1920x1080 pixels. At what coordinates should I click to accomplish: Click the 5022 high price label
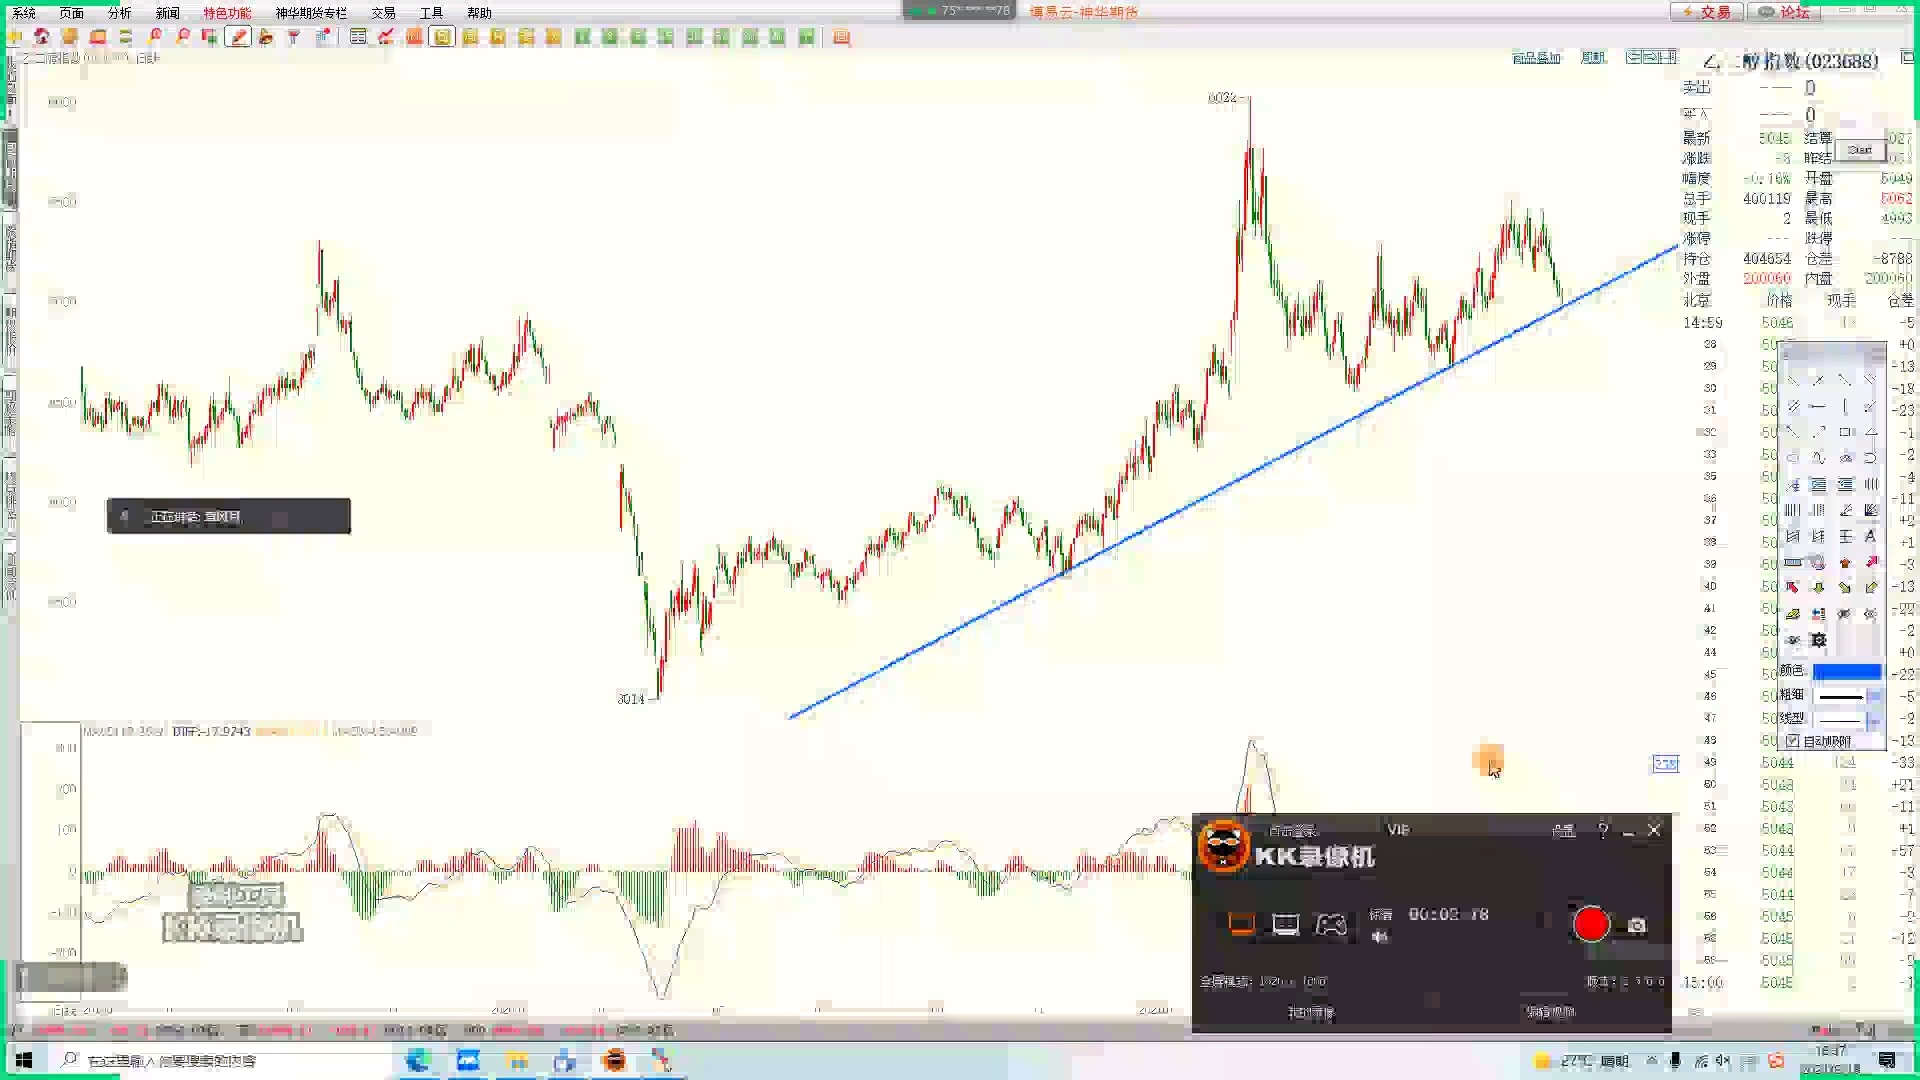[x=1222, y=98]
